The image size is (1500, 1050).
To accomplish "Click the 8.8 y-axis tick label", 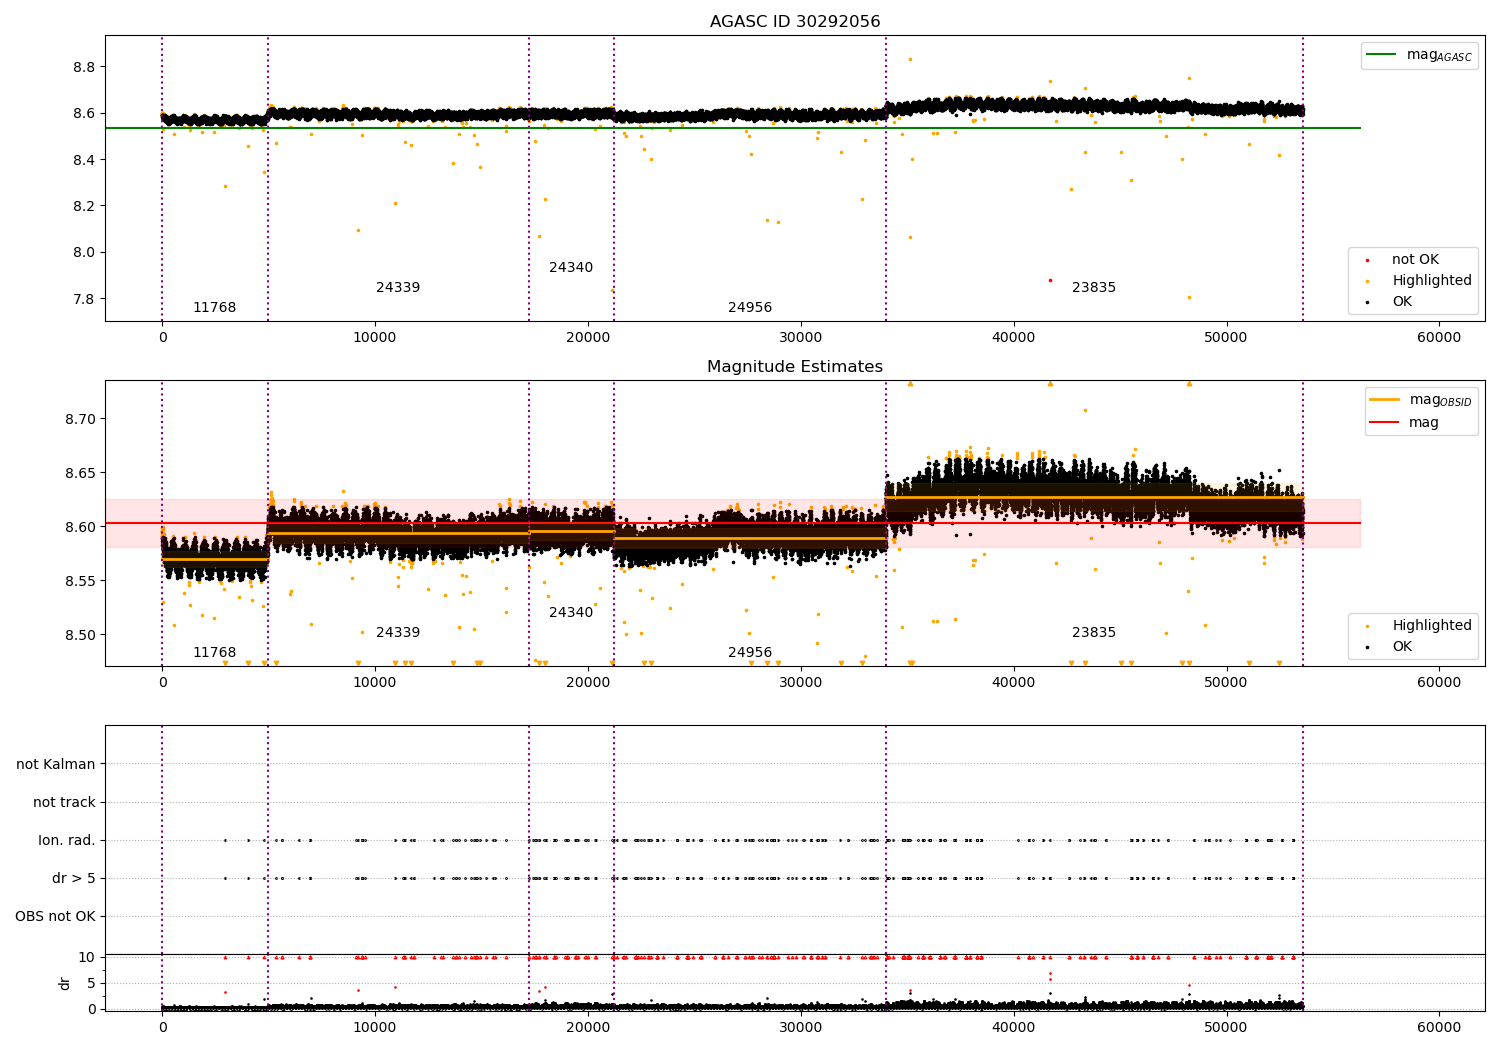I will click(84, 67).
